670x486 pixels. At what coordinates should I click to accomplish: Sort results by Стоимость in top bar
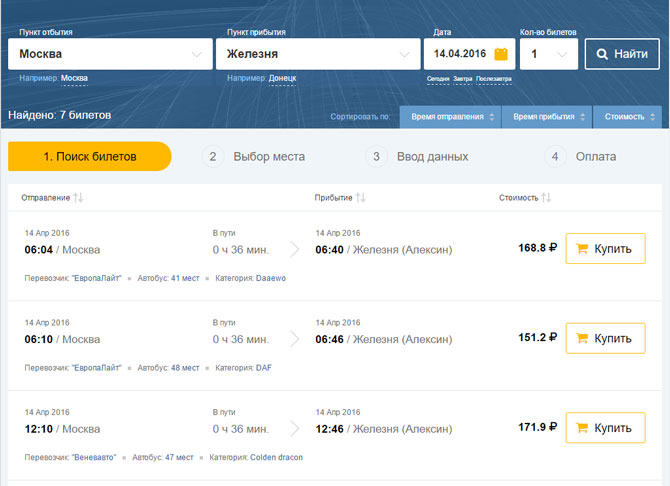(x=626, y=117)
